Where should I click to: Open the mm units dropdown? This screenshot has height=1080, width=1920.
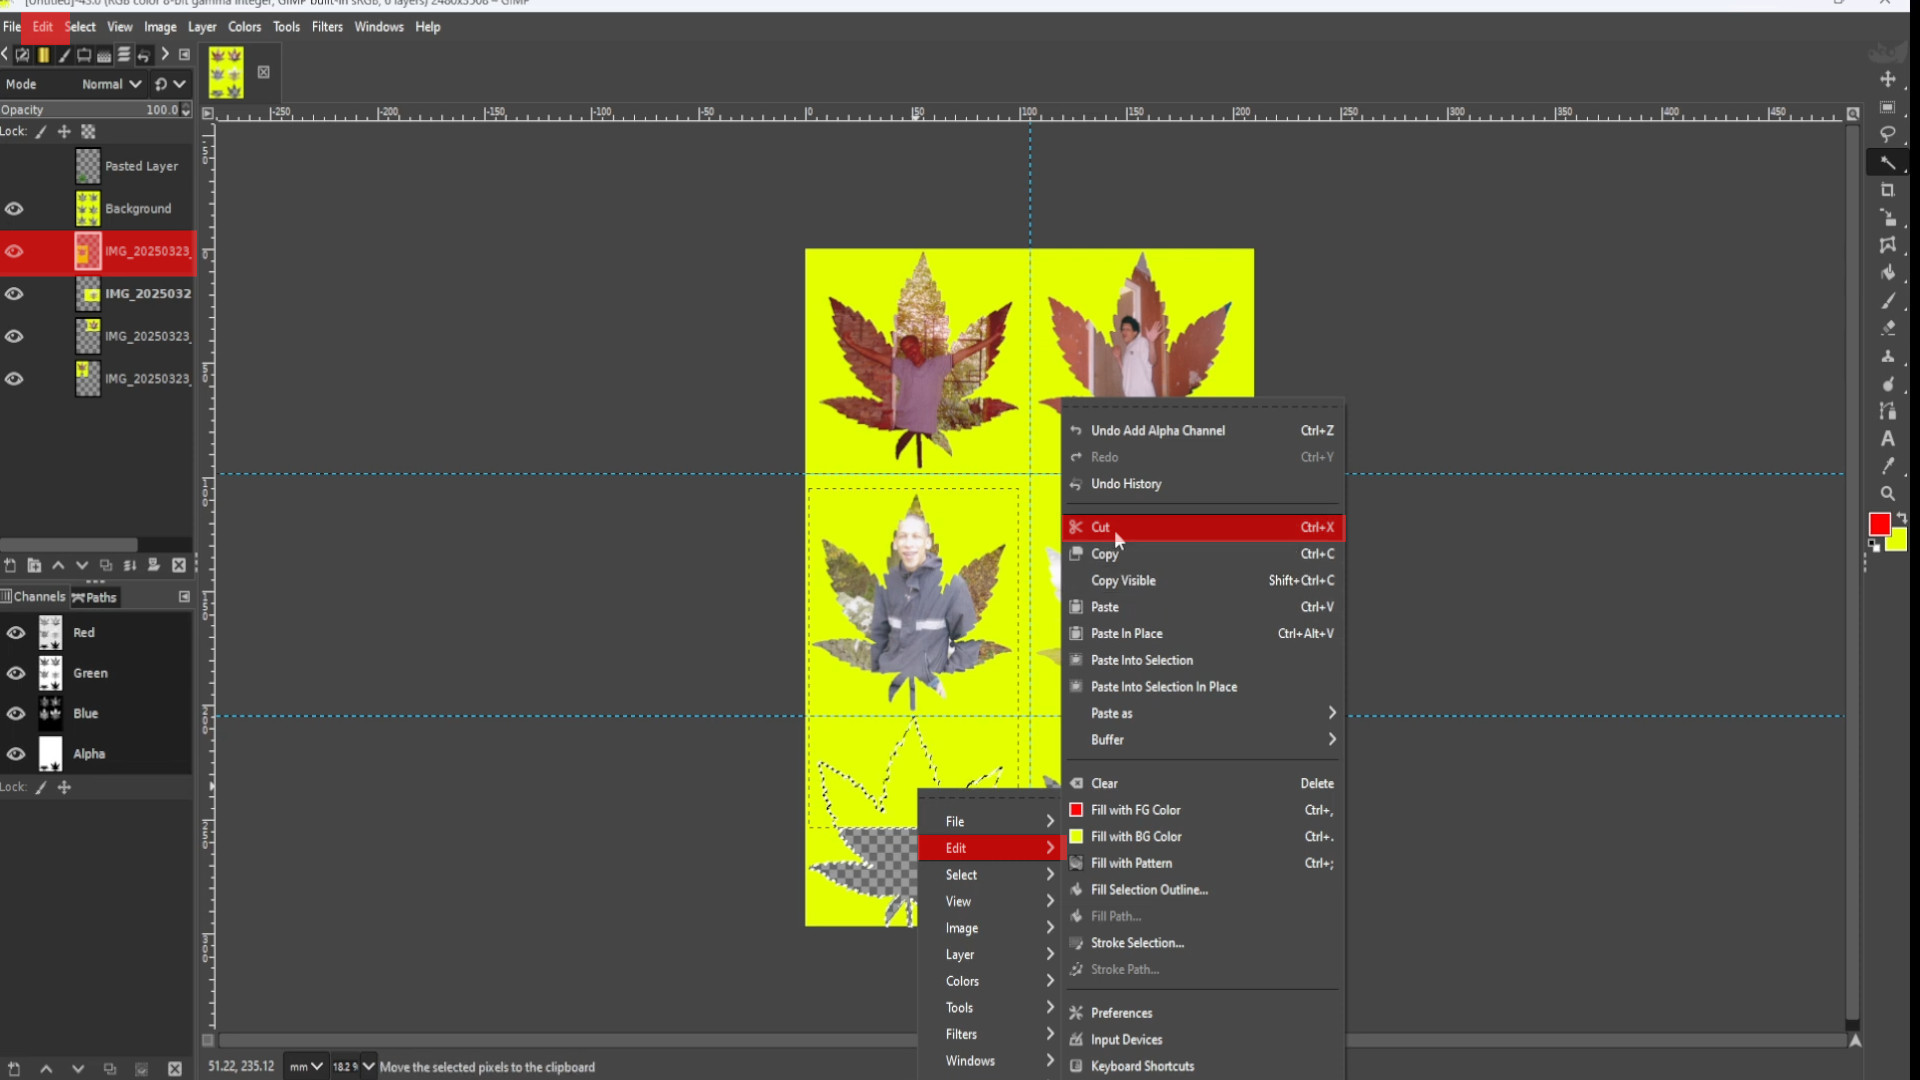305,1067
